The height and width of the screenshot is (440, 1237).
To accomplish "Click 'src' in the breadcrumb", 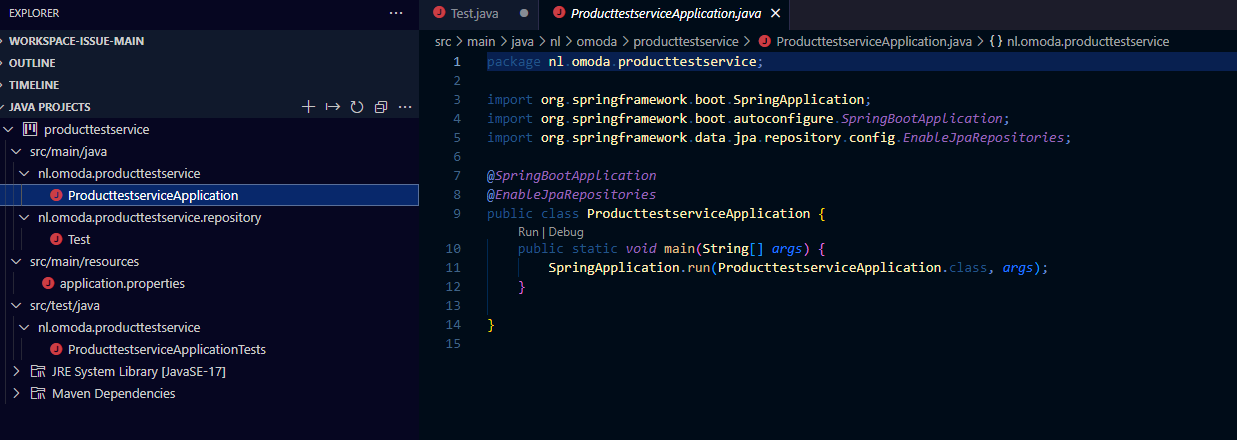I will point(444,41).
